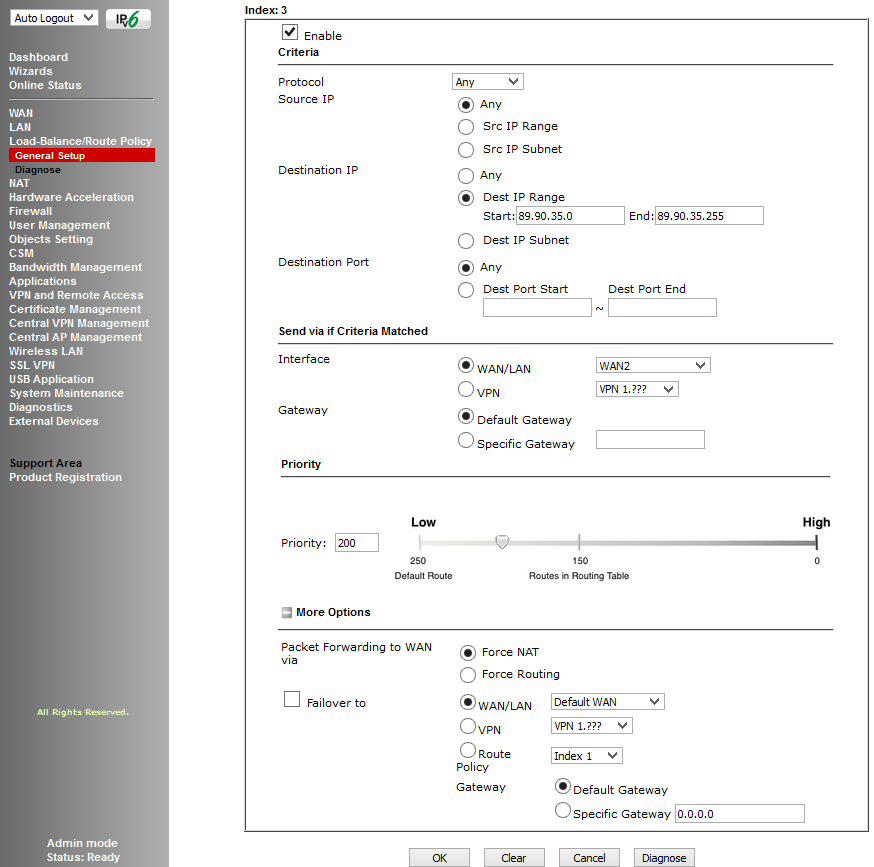Image resolution: width=874 pixels, height=867 pixels.
Task: Click the IPv6 icon button
Action: (128, 20)
